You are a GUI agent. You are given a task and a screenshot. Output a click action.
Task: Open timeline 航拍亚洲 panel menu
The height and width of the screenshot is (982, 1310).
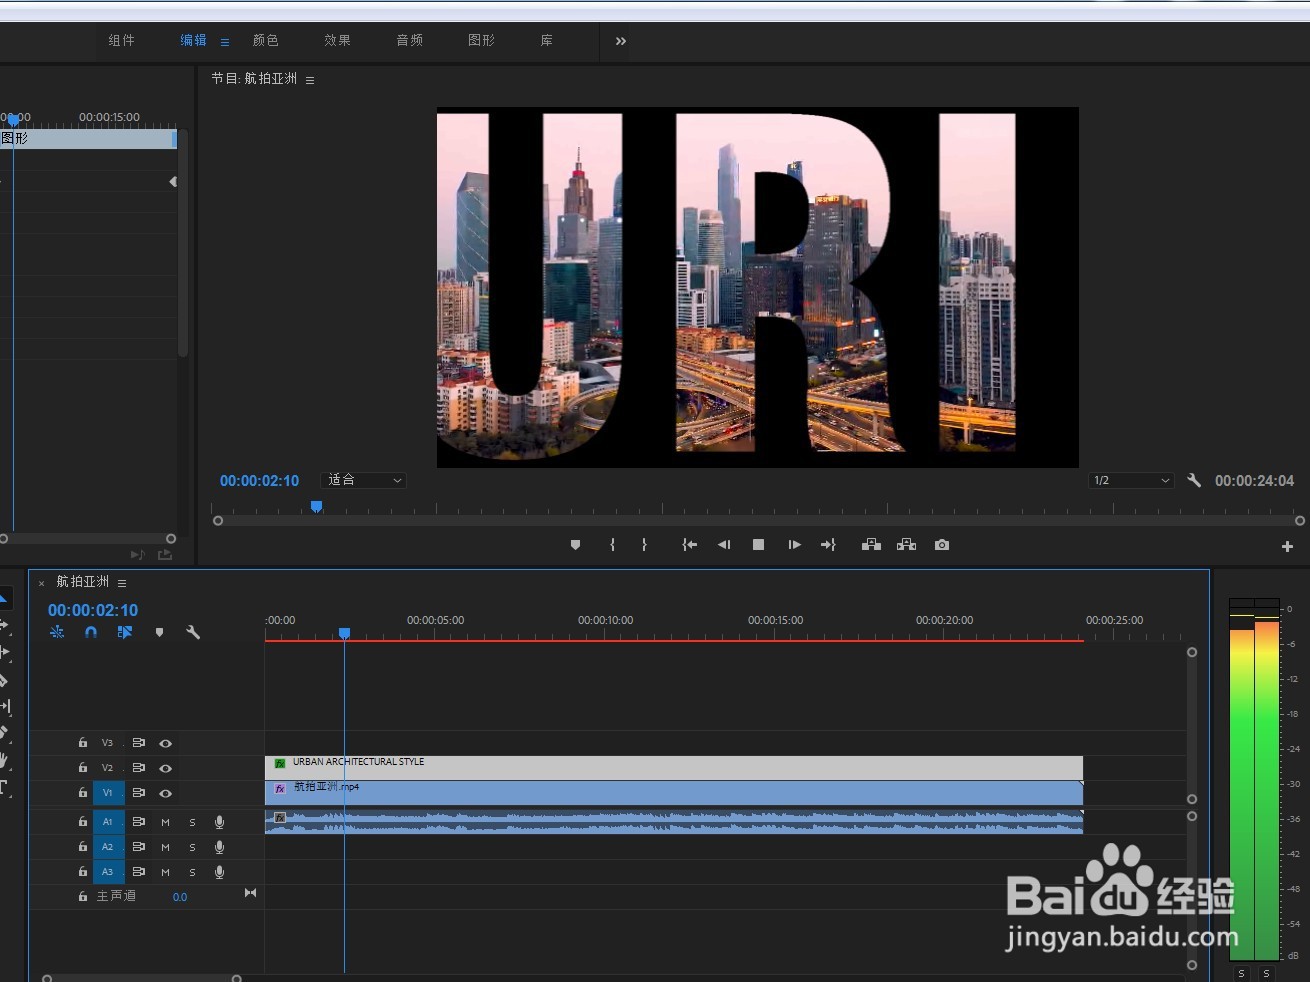(122, 583)
